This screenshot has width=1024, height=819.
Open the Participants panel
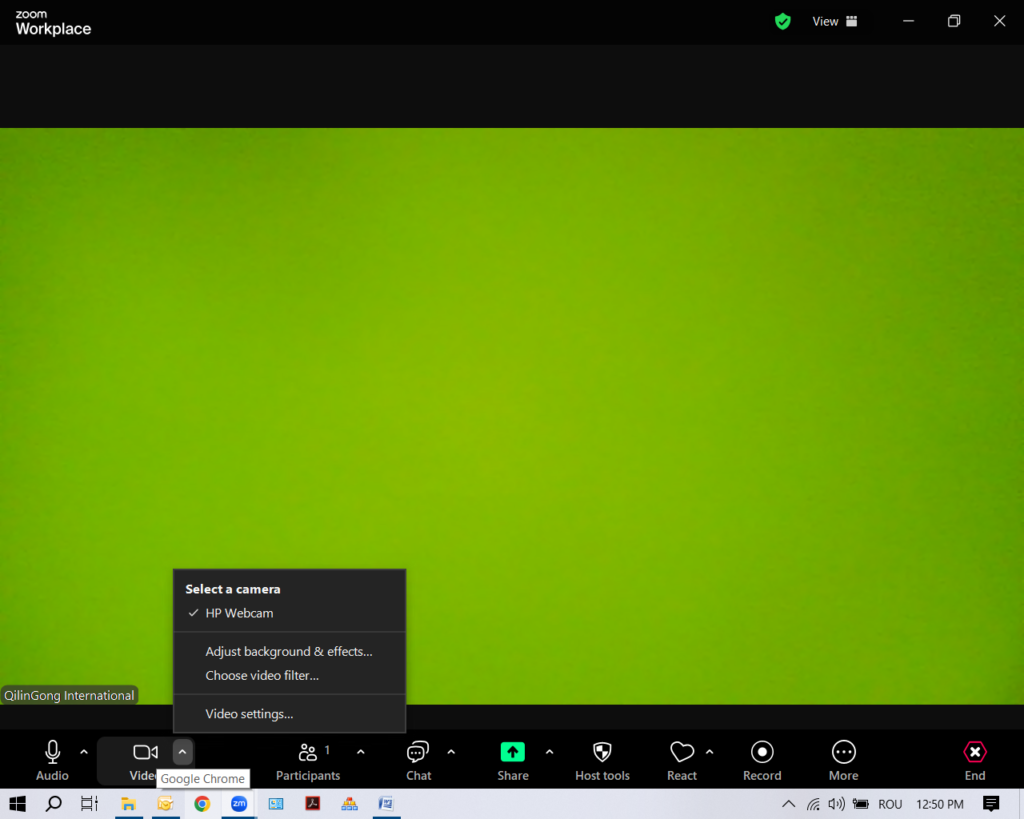[x=308, y=760]
